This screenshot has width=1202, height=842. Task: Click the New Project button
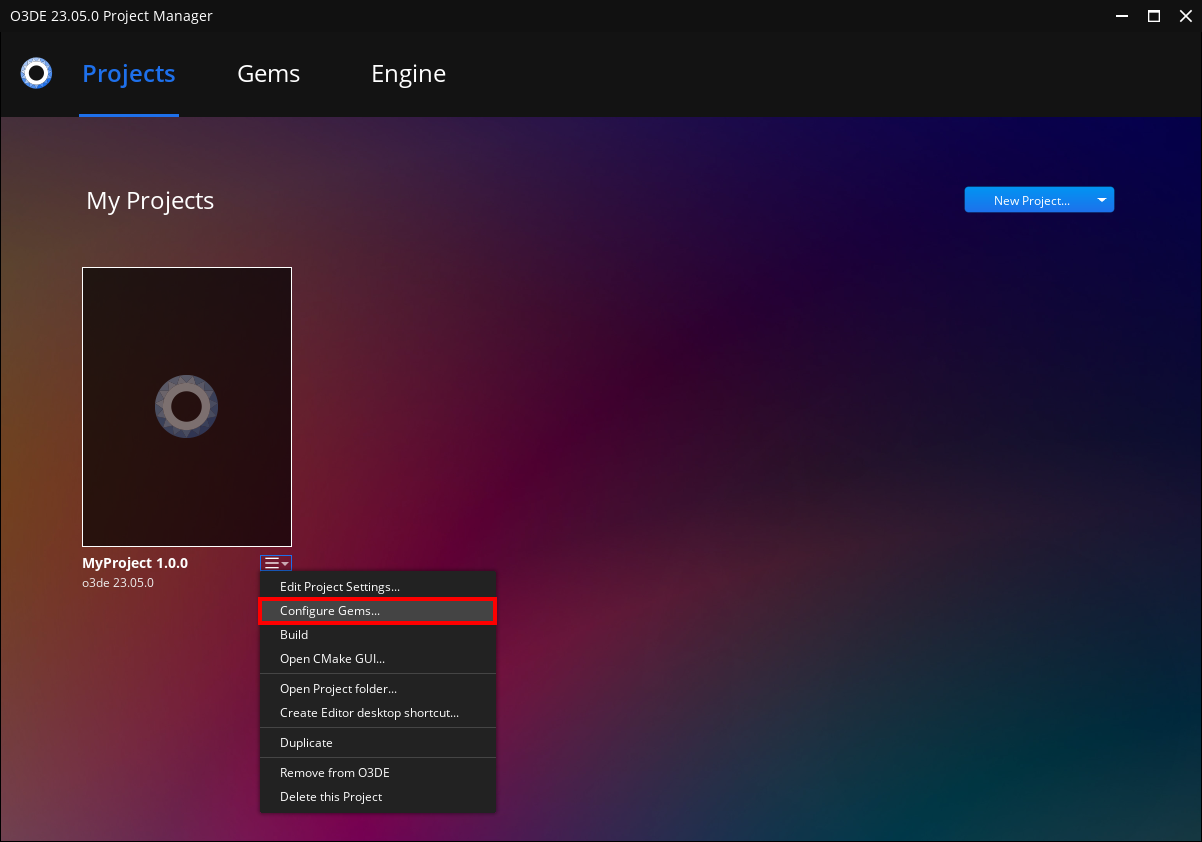tap(1029, 199)
